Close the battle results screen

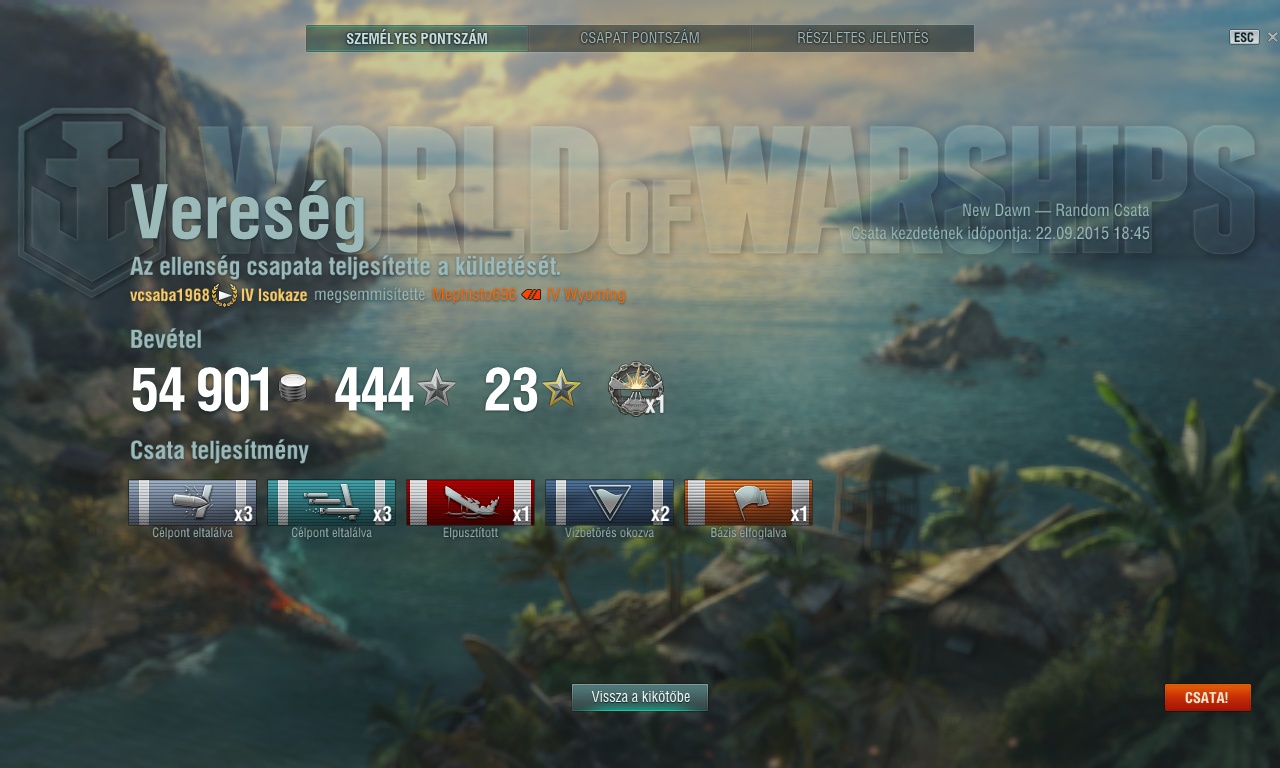coord(1272,37)
